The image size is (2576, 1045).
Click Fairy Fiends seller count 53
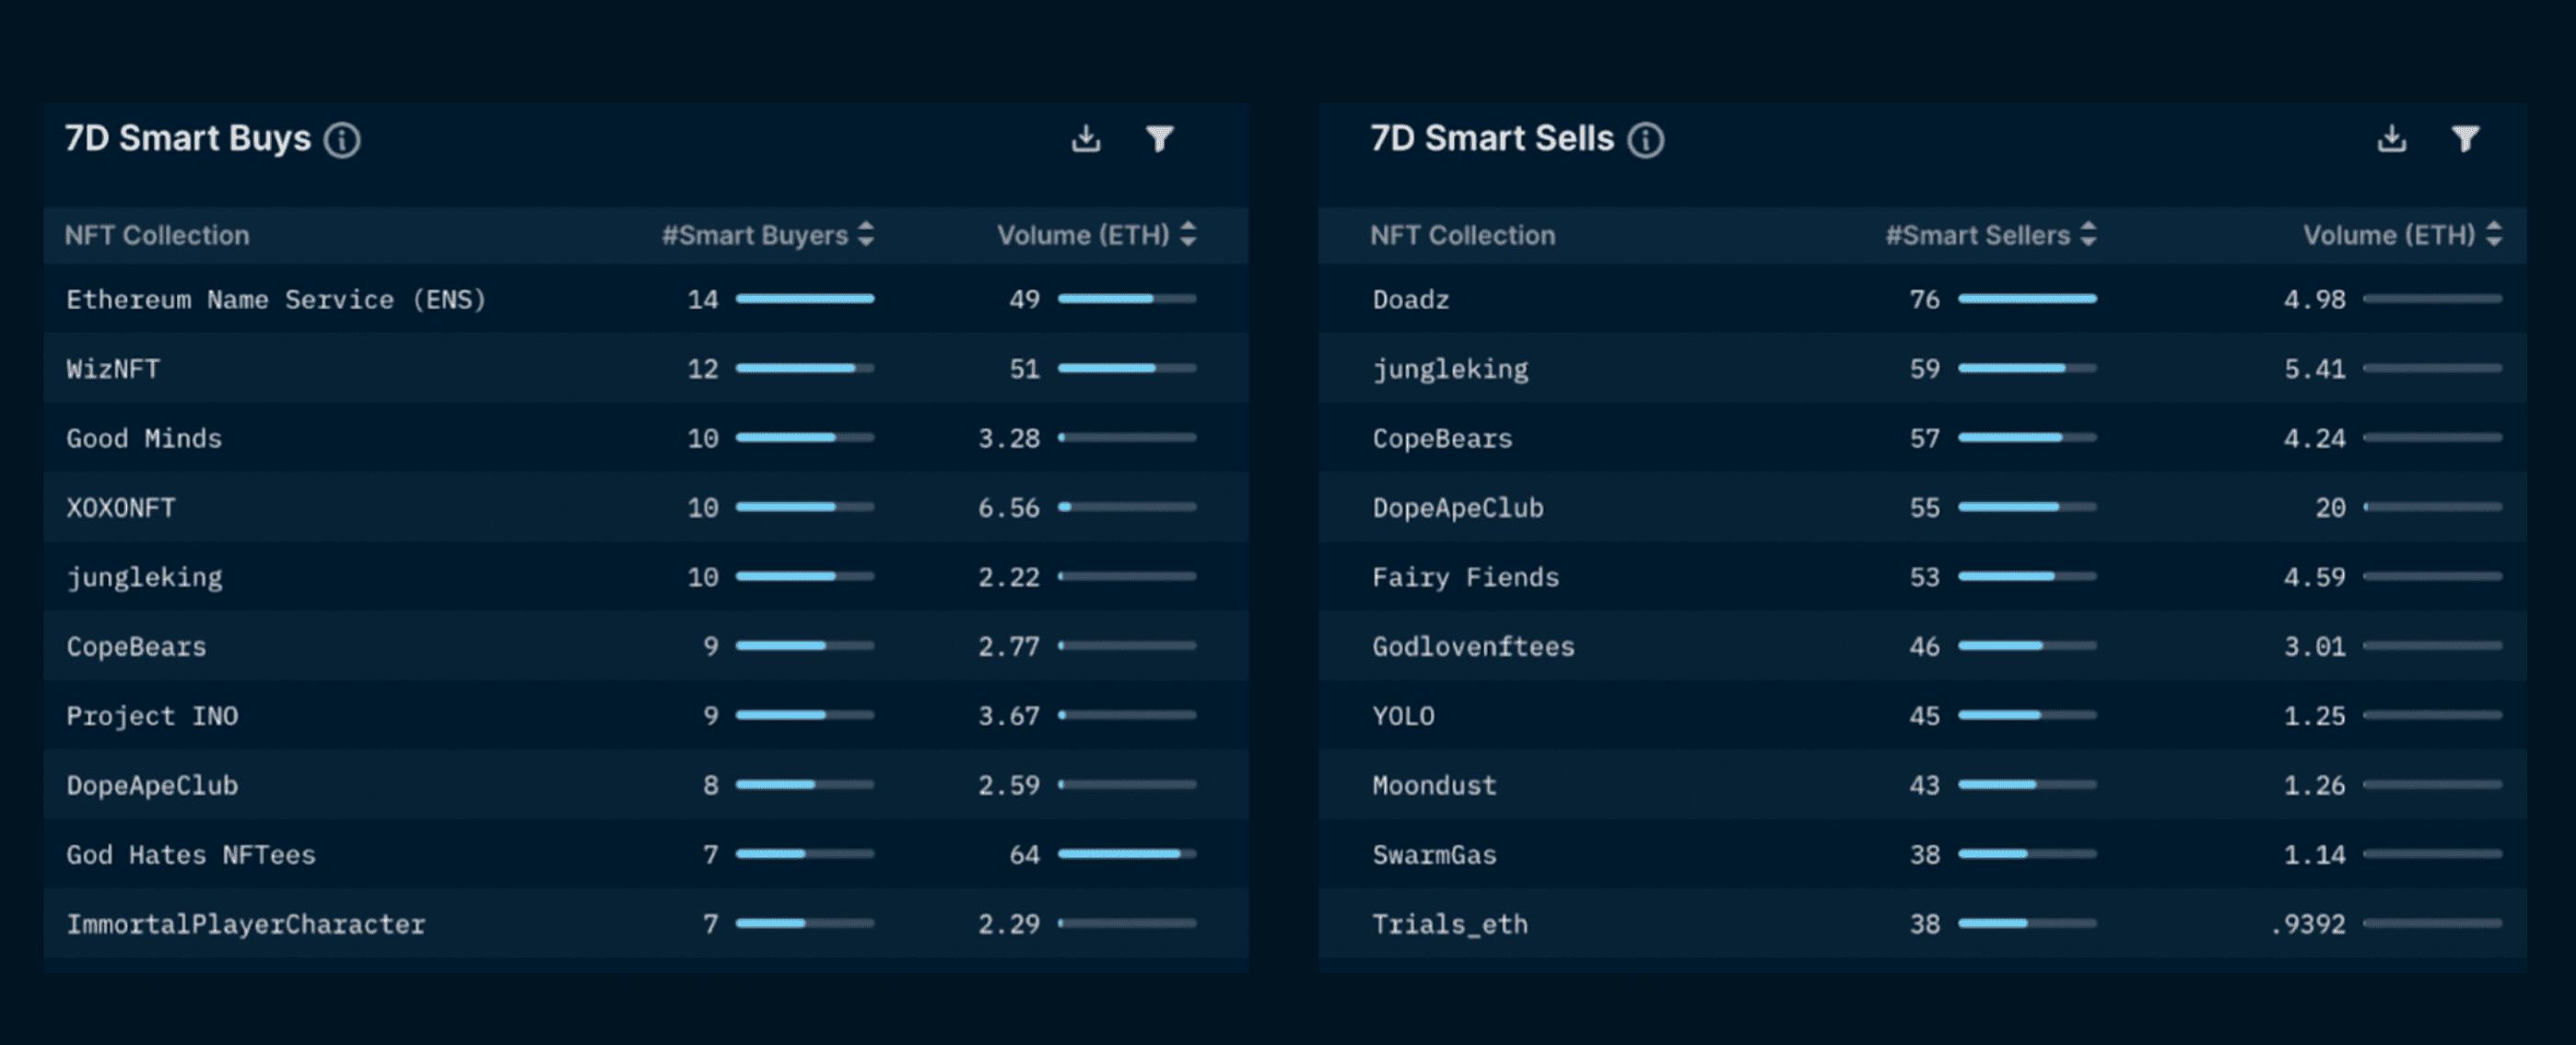1924,577
